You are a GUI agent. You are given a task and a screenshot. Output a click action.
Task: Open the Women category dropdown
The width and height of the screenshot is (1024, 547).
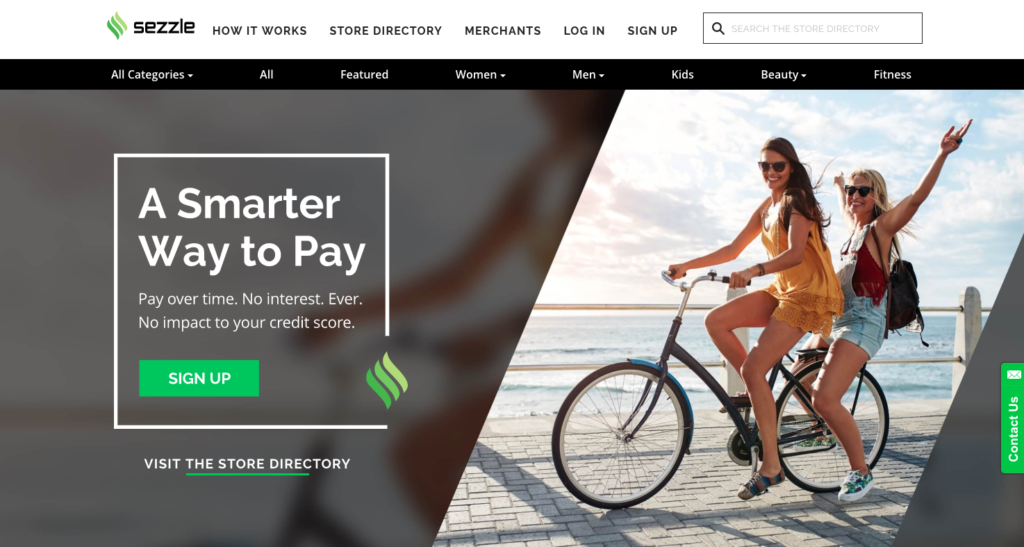pos(480,74)
